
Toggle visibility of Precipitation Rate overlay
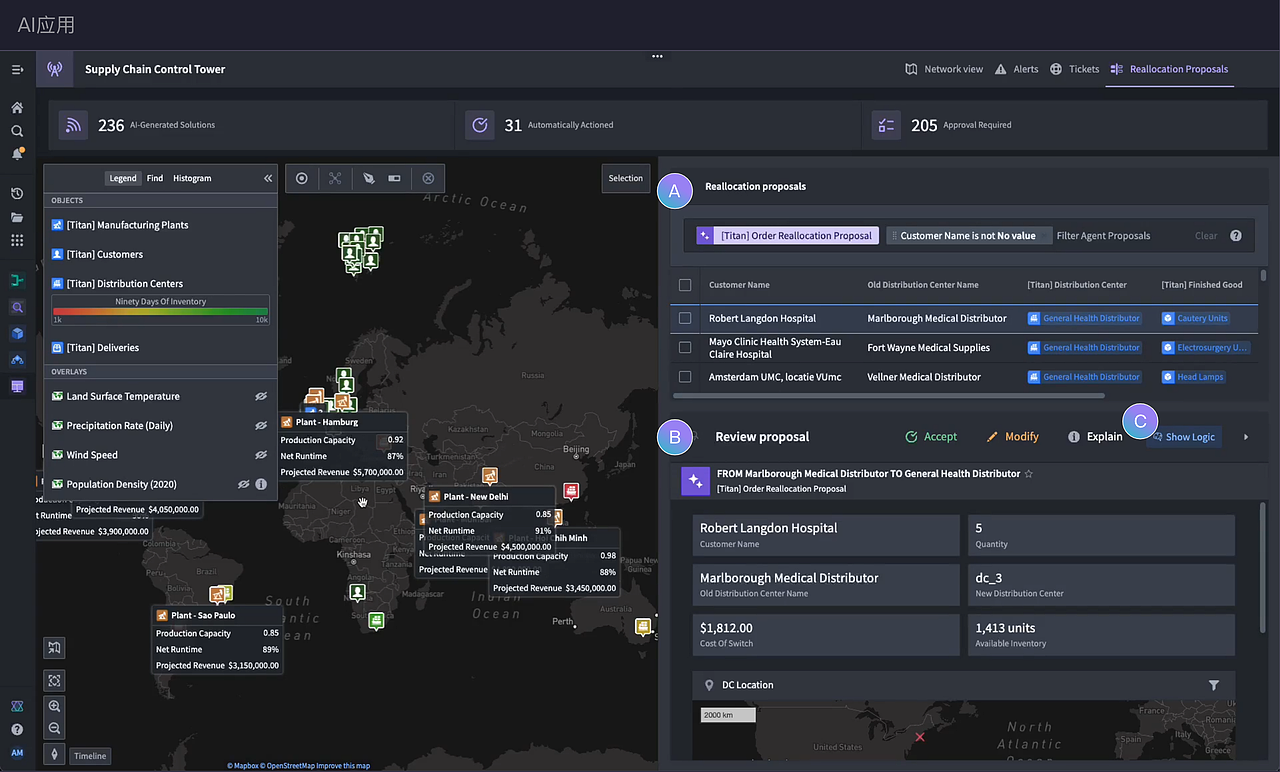click(x=261, y=425)
